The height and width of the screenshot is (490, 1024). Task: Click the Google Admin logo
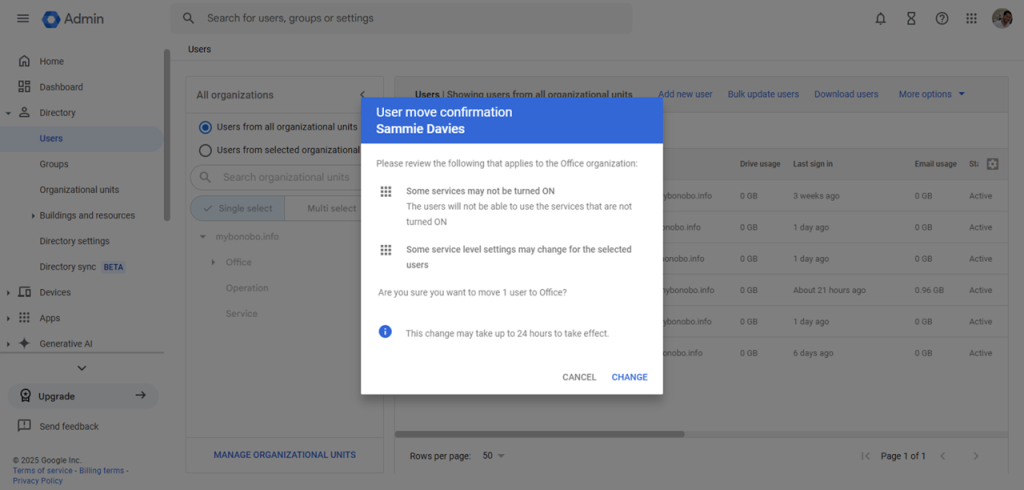73,19
